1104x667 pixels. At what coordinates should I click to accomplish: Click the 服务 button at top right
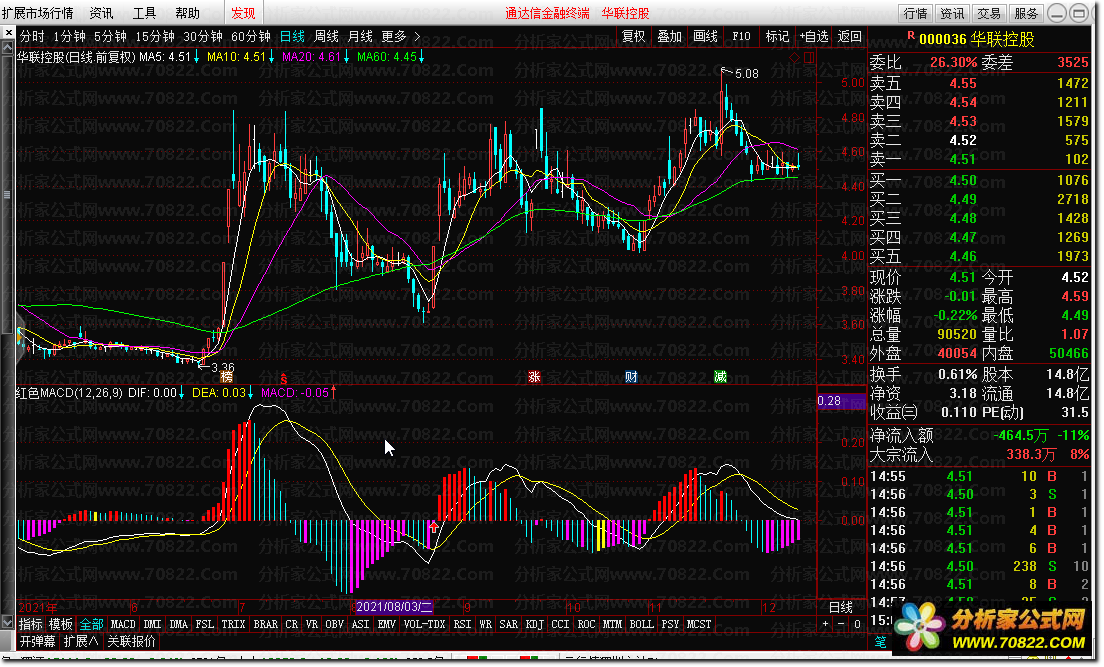pyautogui.click(x=1026, y=13)
